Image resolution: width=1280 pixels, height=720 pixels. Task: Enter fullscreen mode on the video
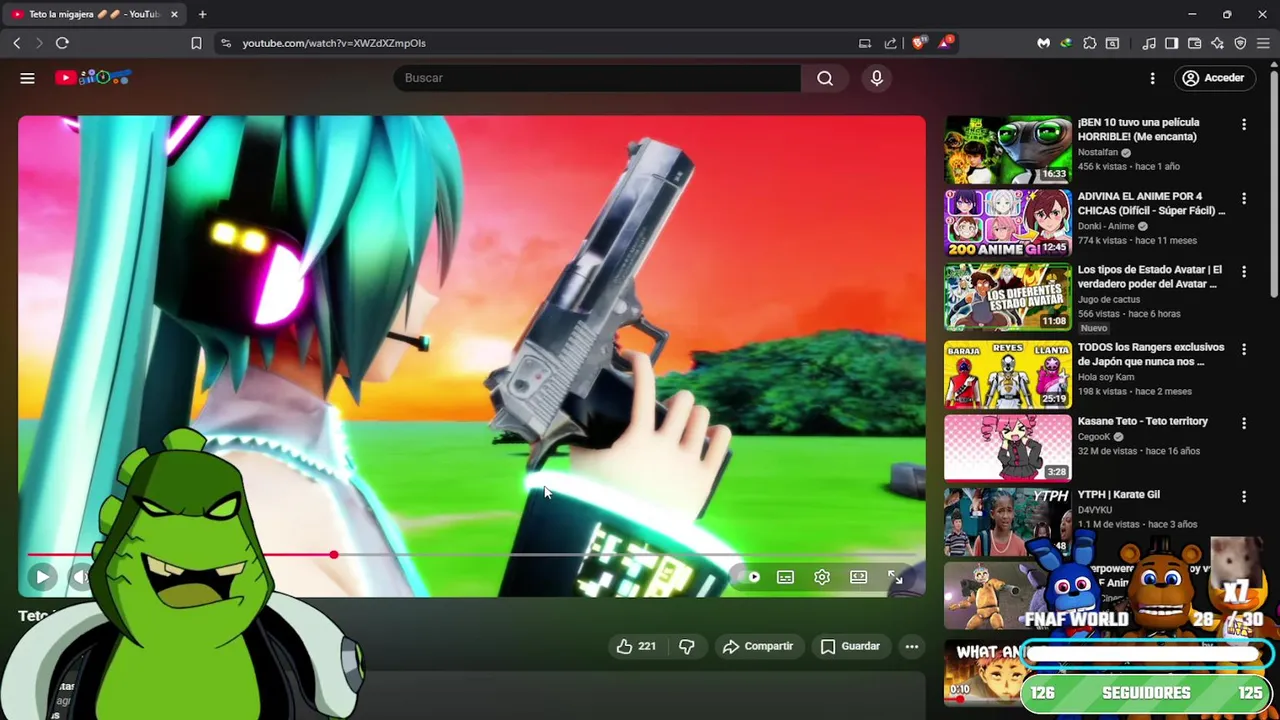click(x=895, y=577)
